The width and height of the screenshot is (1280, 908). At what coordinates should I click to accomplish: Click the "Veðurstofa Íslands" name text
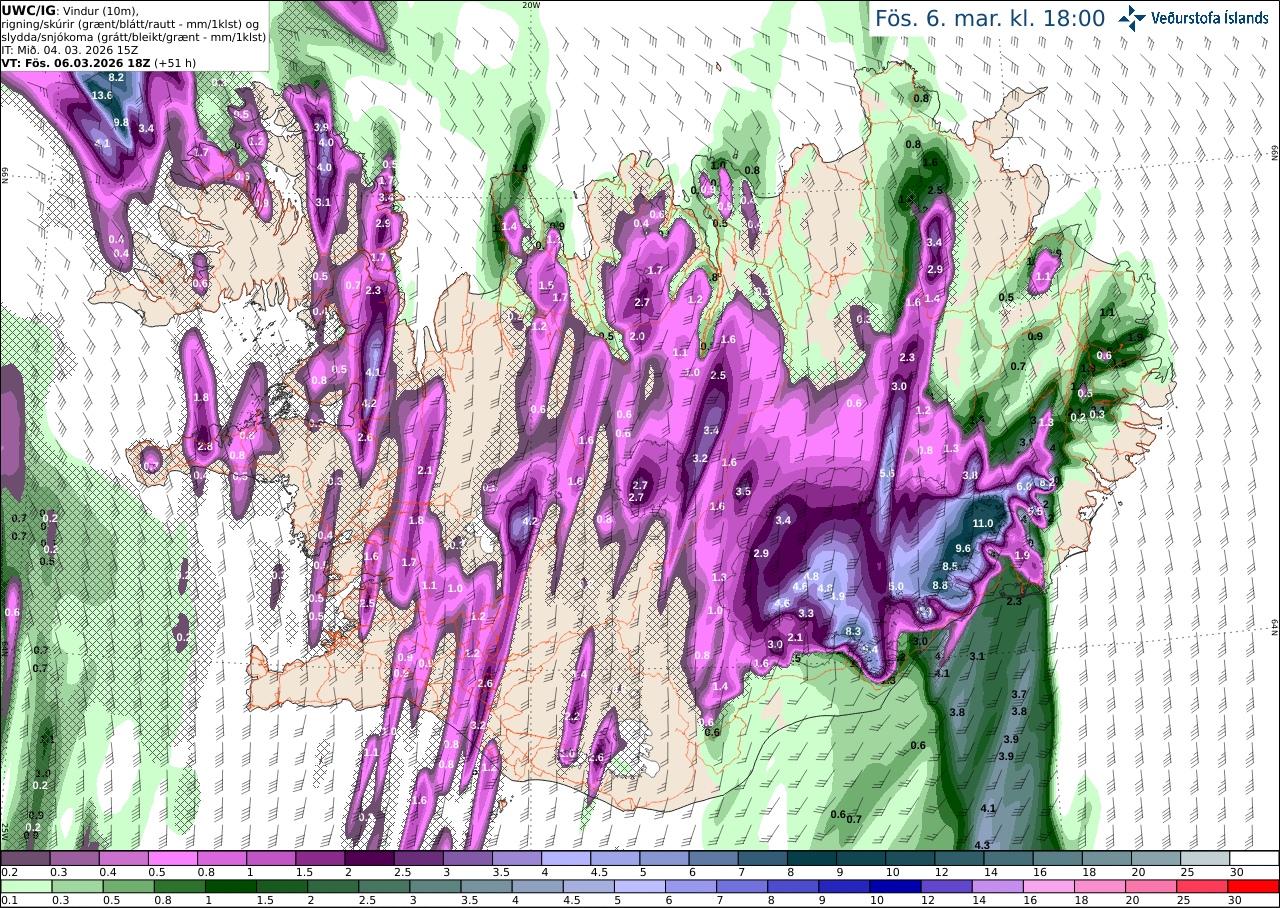(1210, 18)
